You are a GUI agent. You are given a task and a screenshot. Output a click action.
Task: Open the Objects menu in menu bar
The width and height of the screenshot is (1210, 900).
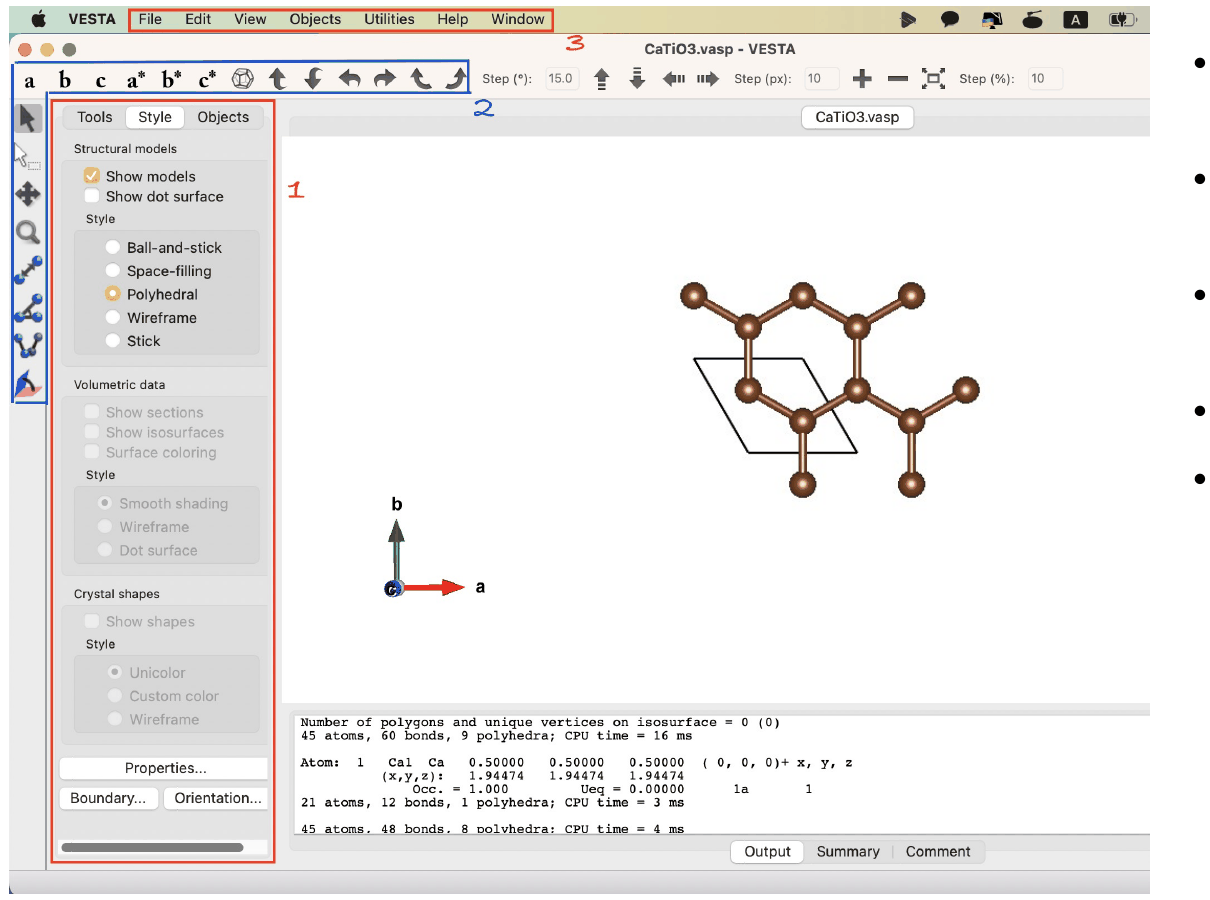point(315,19)
